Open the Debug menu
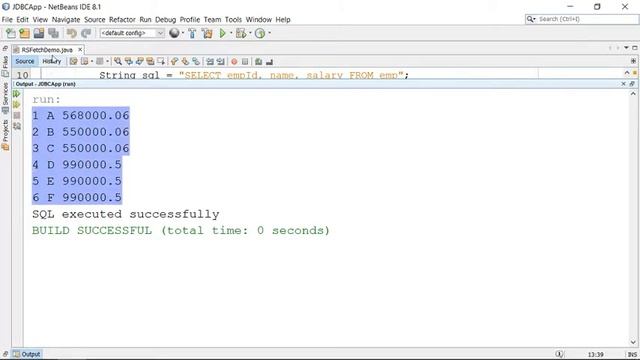The width and height of the screenshot is (640, 360). pos(165,20)
